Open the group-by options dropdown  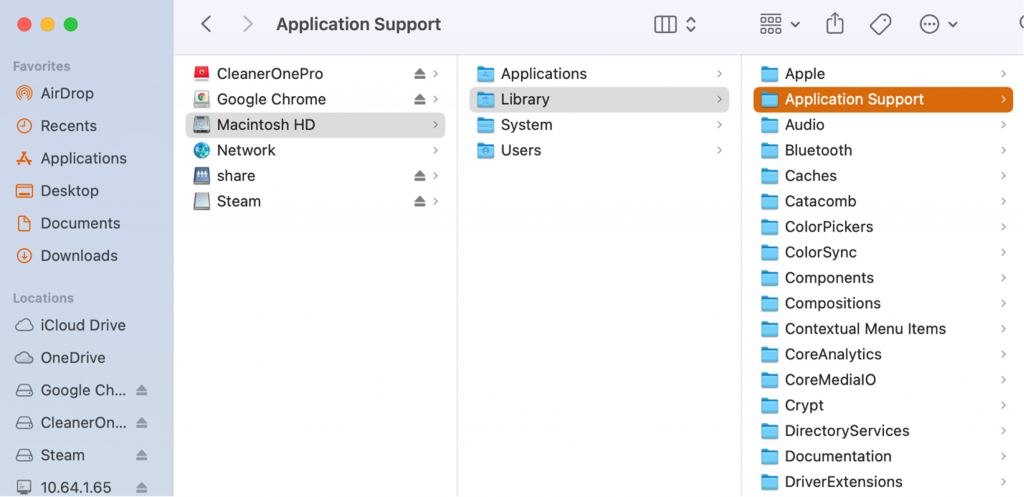coord(780,24)
